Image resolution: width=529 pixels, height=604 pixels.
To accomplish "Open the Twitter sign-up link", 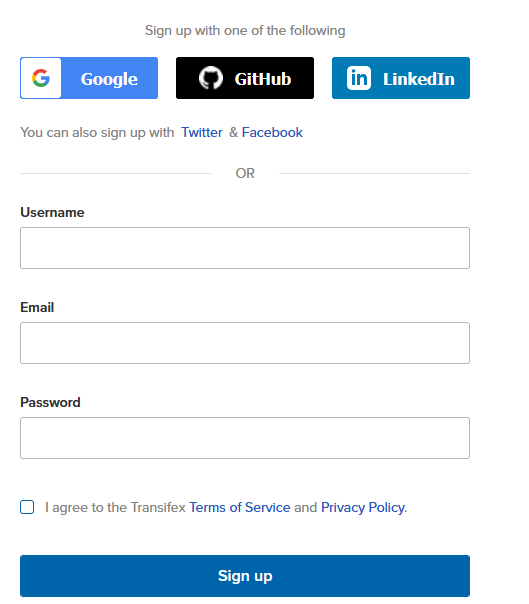I will [x=202, y=133].
